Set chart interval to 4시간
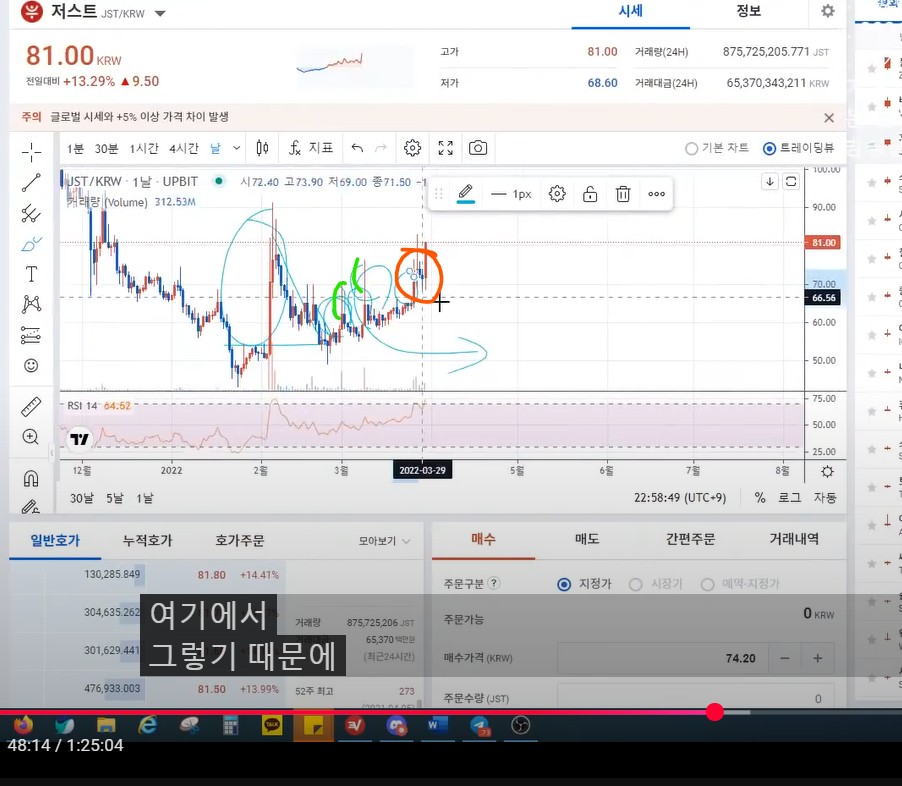Screen dimensions: 902x786 (x=184, y=148)
